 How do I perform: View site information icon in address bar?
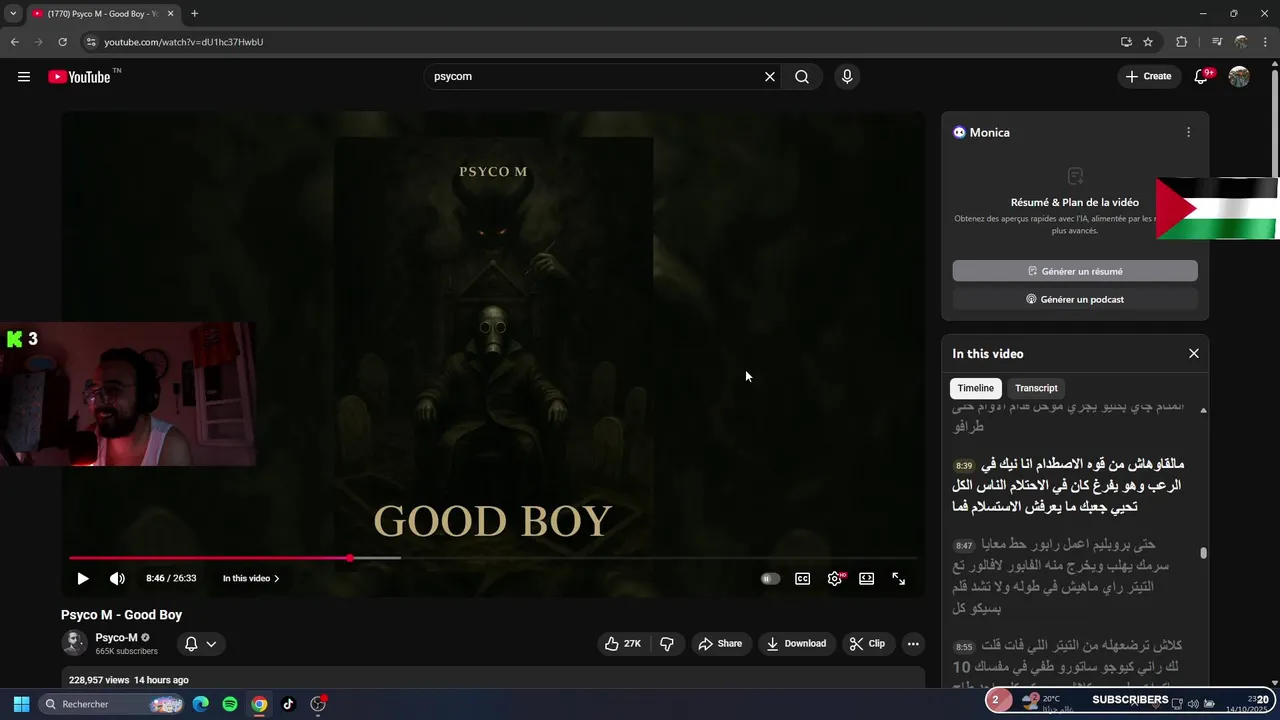click(91, 42)
